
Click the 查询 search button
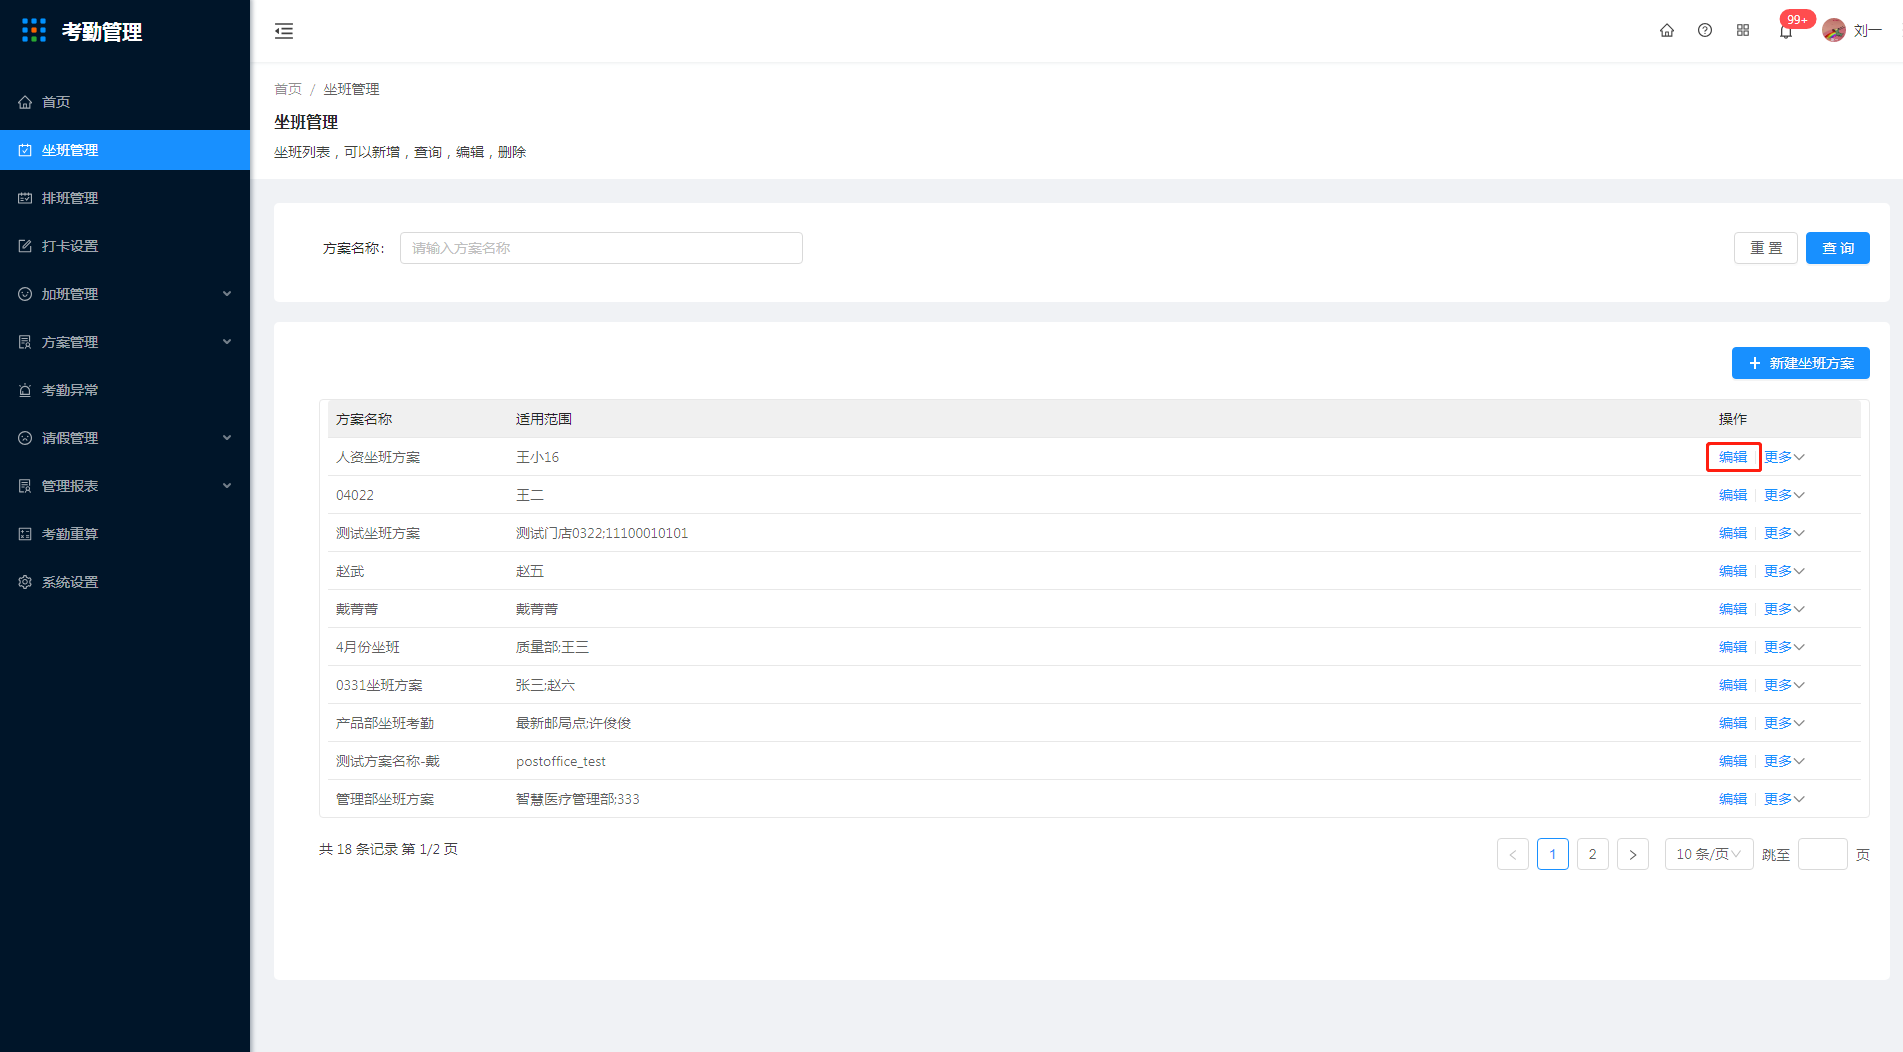click(x=1837, y=248)
